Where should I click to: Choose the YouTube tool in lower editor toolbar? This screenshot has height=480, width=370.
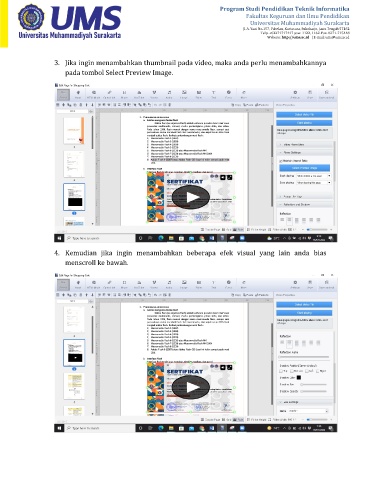click(139, 284)
